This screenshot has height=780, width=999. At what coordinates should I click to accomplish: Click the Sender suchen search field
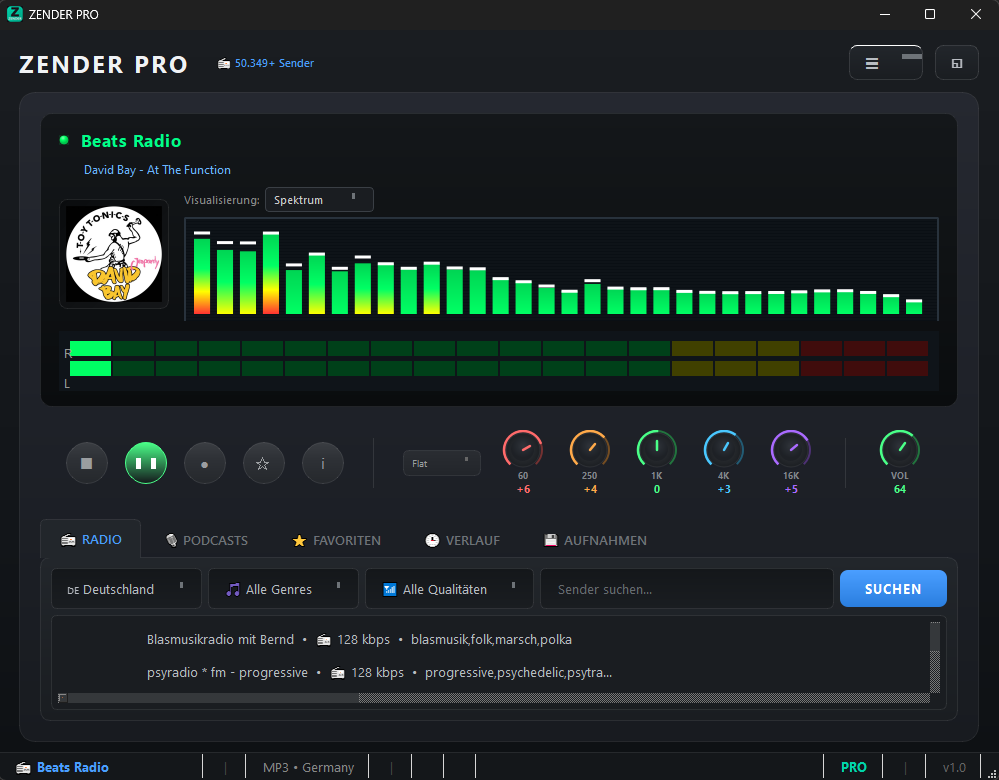click(x=686, y=588)
